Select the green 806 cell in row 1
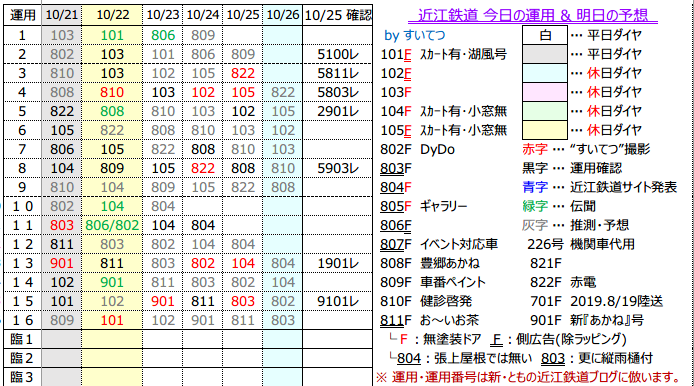 point(163,35)
